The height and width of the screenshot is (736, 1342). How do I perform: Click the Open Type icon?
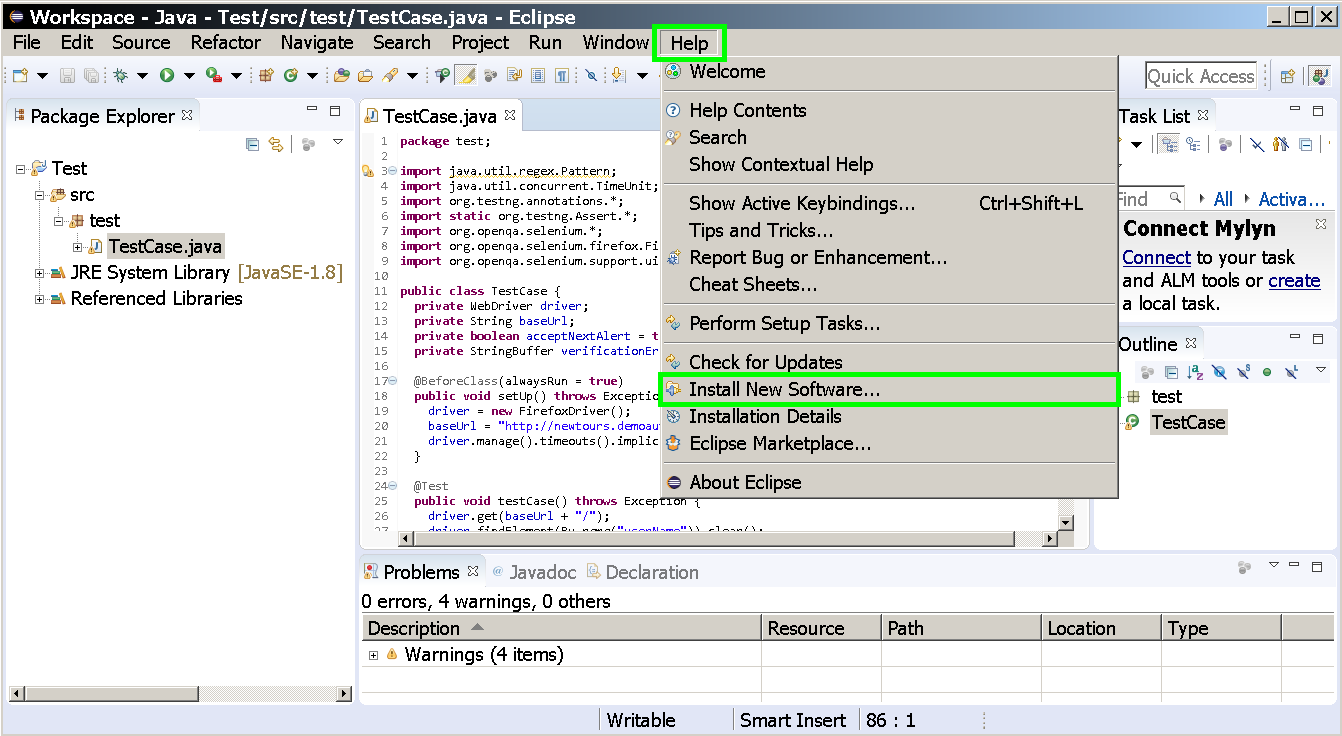point(341,75)
